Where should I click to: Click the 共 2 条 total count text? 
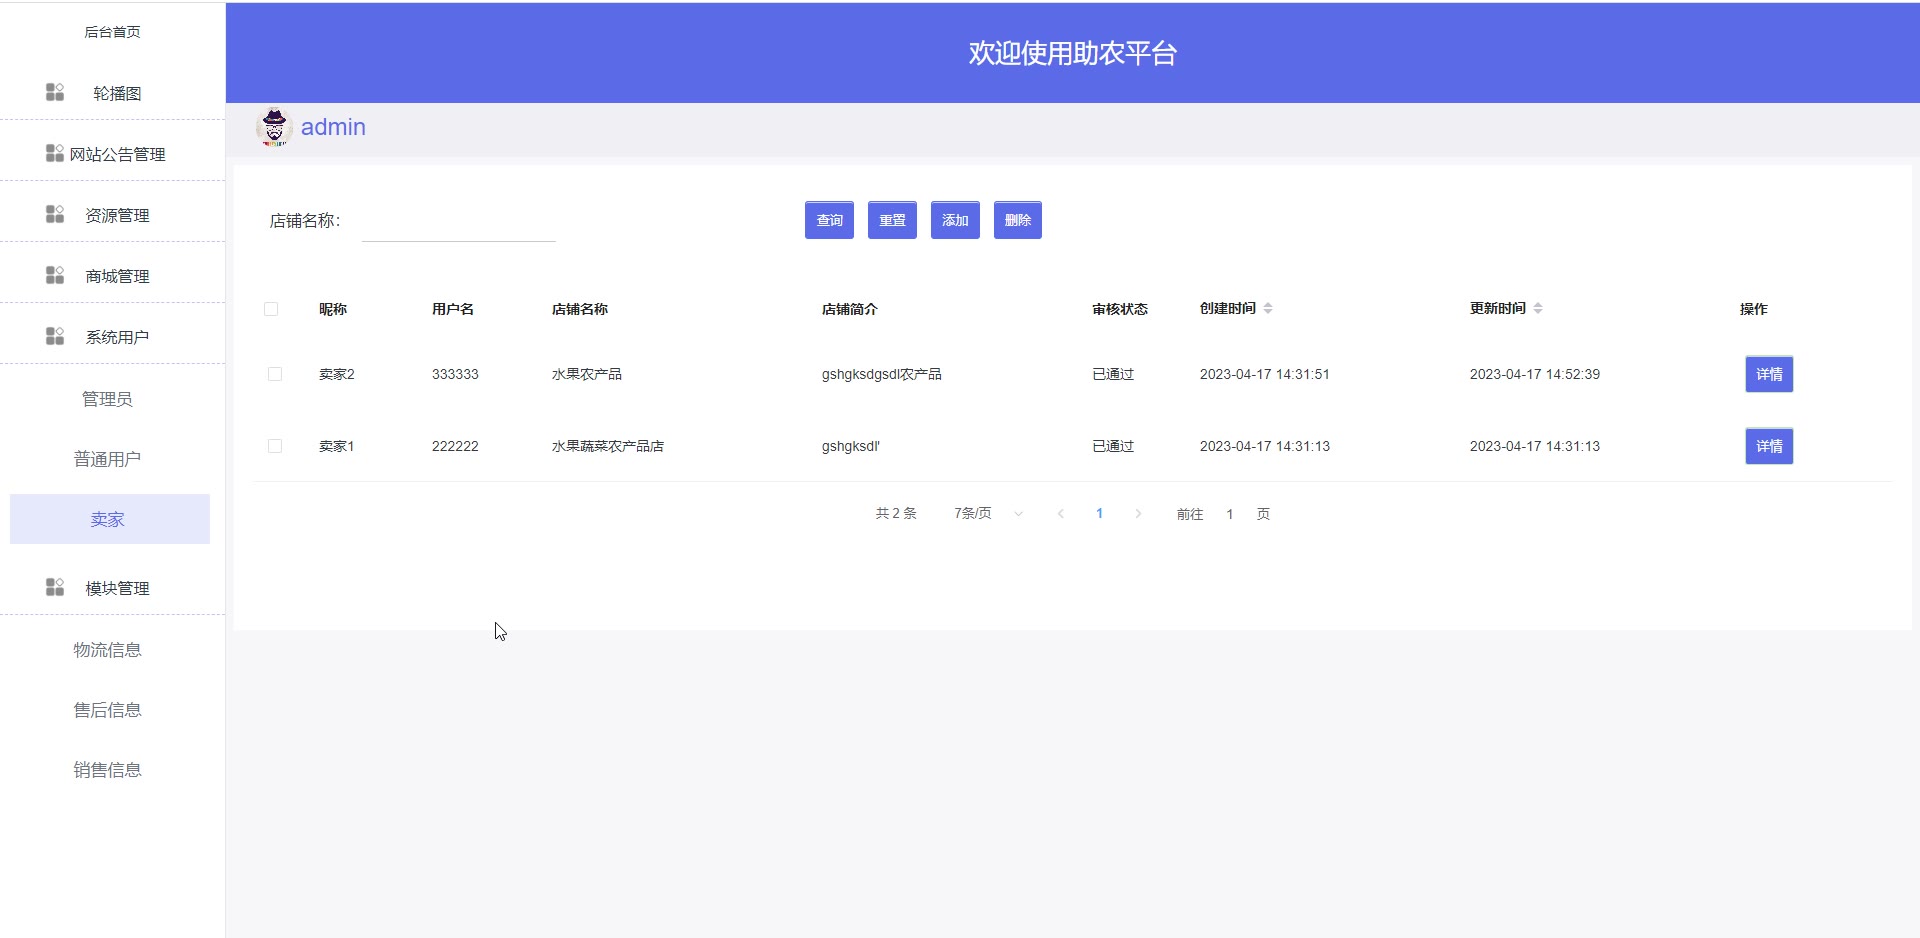[896, 514]
